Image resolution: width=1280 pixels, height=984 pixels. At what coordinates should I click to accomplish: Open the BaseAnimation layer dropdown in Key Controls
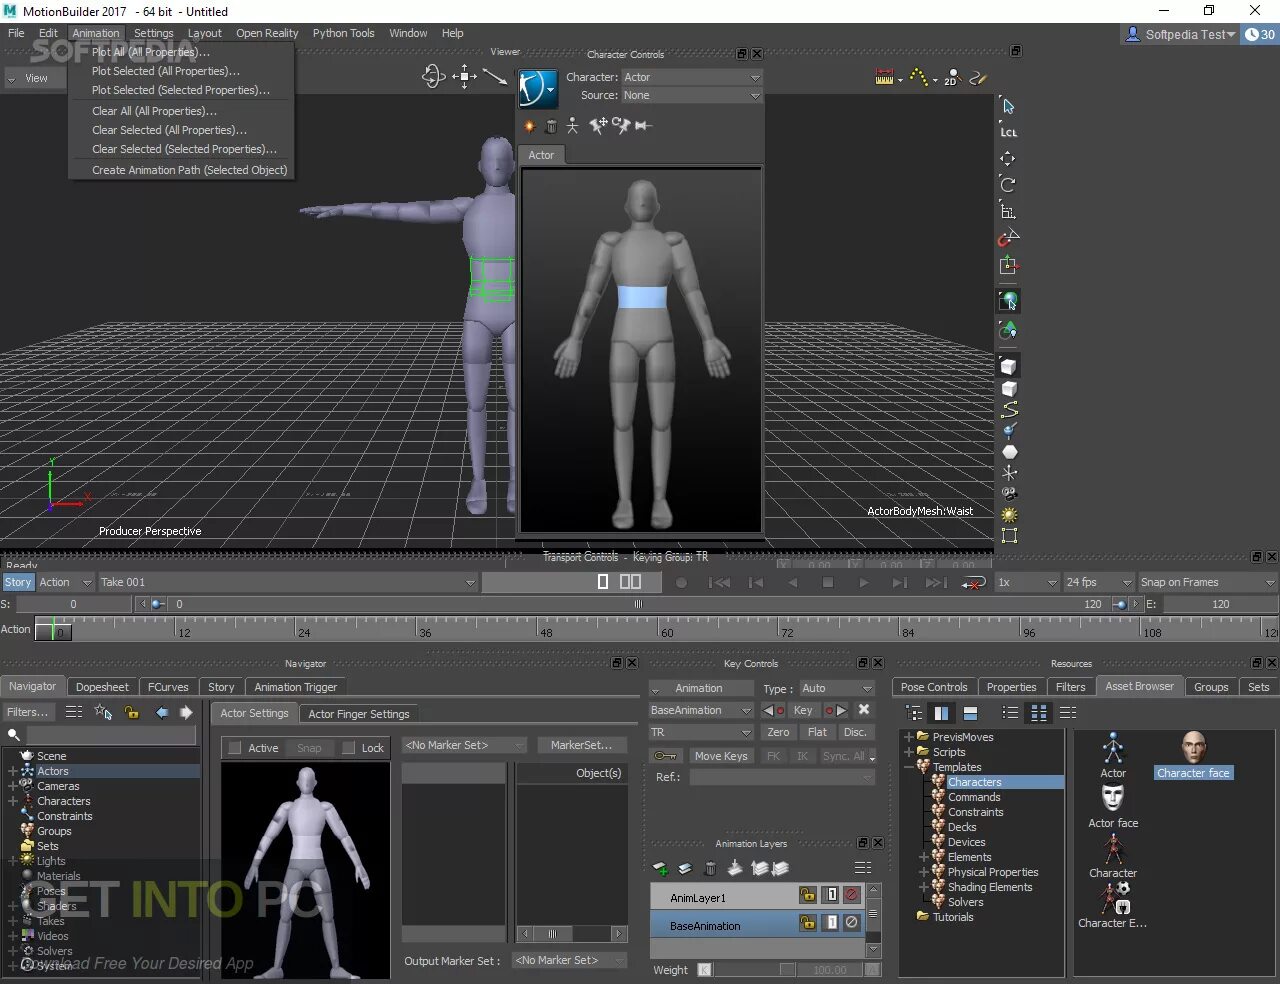tap(701, 710)
